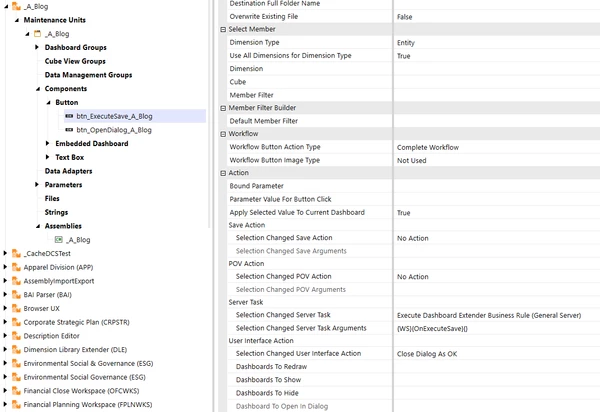Expand the Parameters node
The image size is (600, 412).
[x=37, y=184]
